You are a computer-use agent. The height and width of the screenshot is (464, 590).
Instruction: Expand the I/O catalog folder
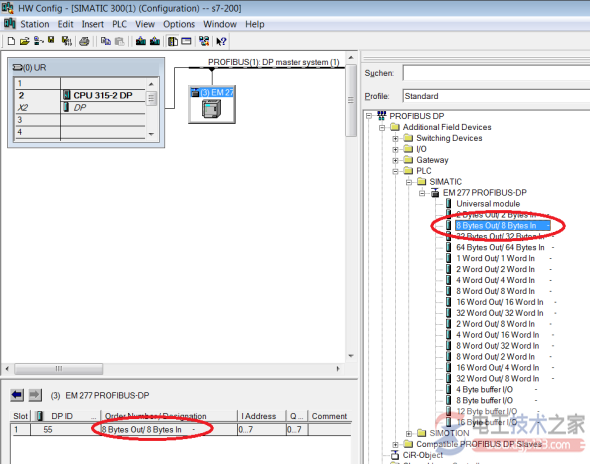[x=395, y=149]
